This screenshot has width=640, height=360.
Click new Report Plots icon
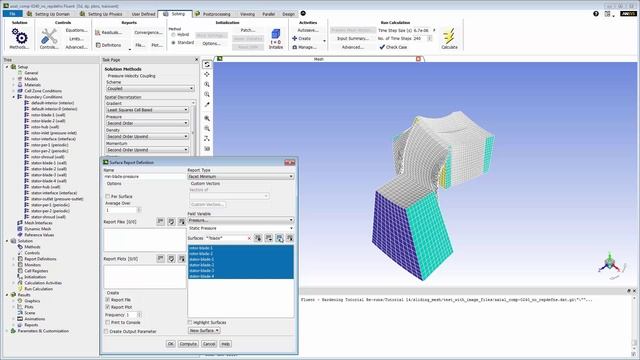(x=160, y=259)
